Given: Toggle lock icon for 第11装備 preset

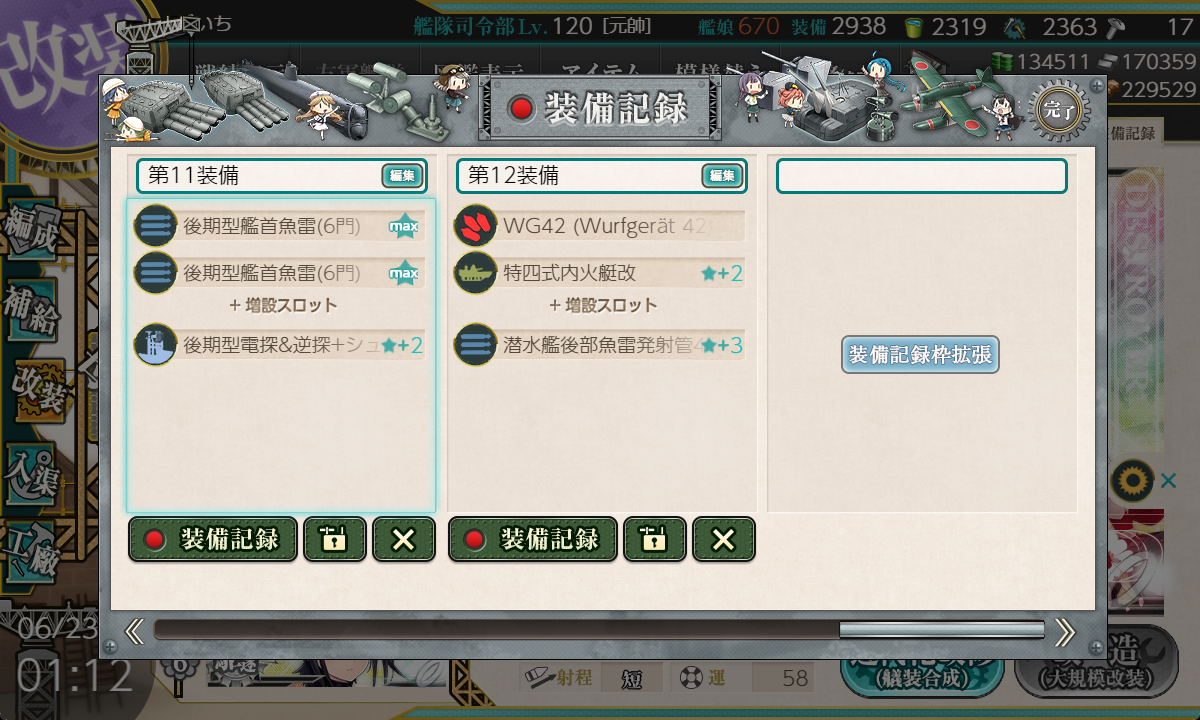Looking at the screenshot, I should 335,540.
